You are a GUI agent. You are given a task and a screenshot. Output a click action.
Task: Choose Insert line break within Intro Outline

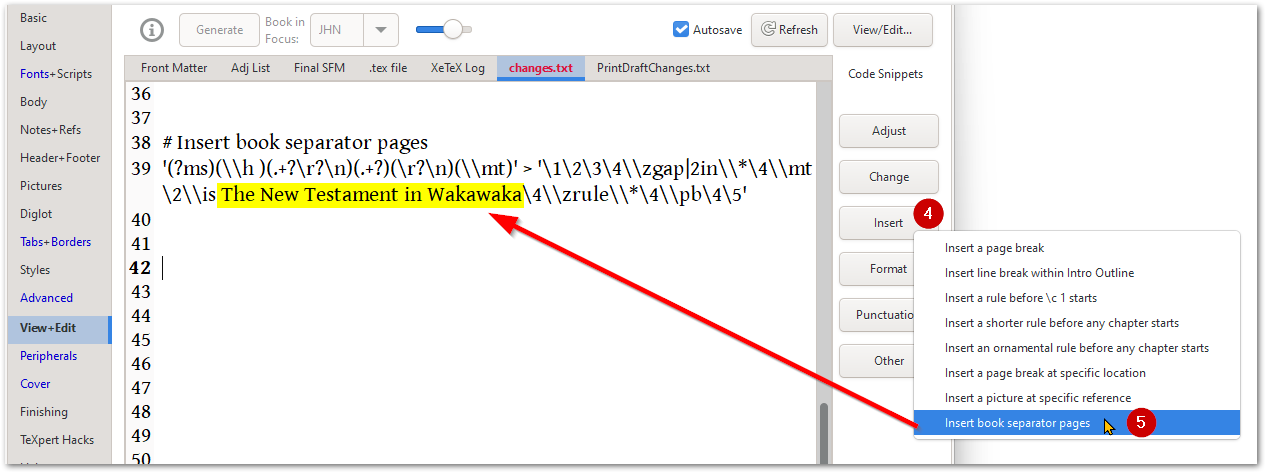click(1077, 273)
